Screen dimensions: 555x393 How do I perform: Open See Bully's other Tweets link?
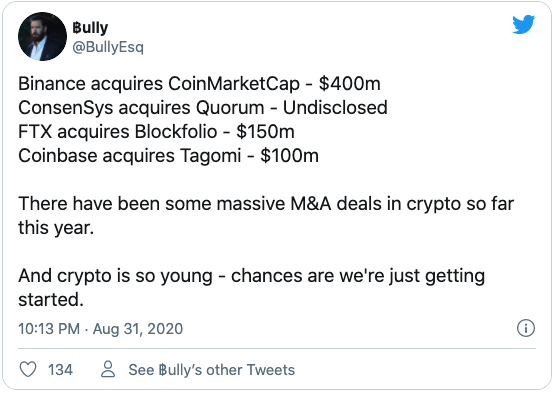pyautogui.click(x=211, y=370)
